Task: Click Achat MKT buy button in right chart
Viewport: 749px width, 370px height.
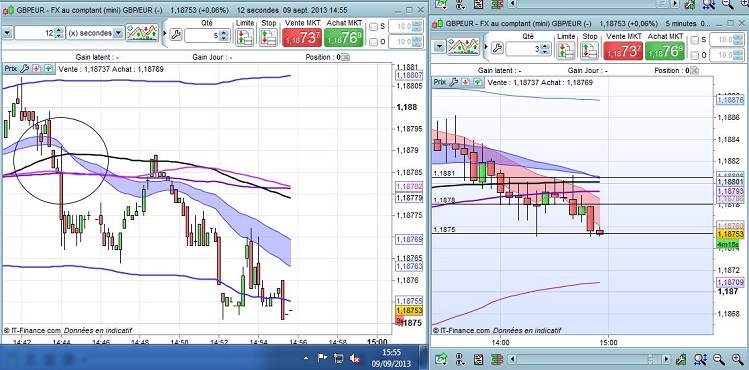Action: tap(665, 51)
